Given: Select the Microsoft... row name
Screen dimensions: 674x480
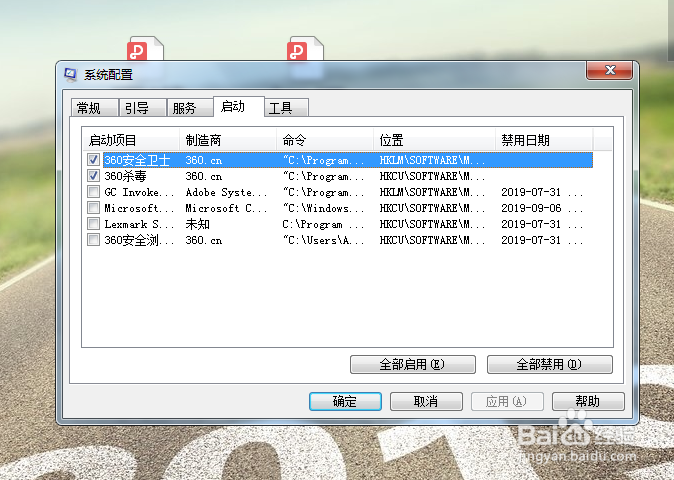Looking at the screenshot, I should point(139,208).
